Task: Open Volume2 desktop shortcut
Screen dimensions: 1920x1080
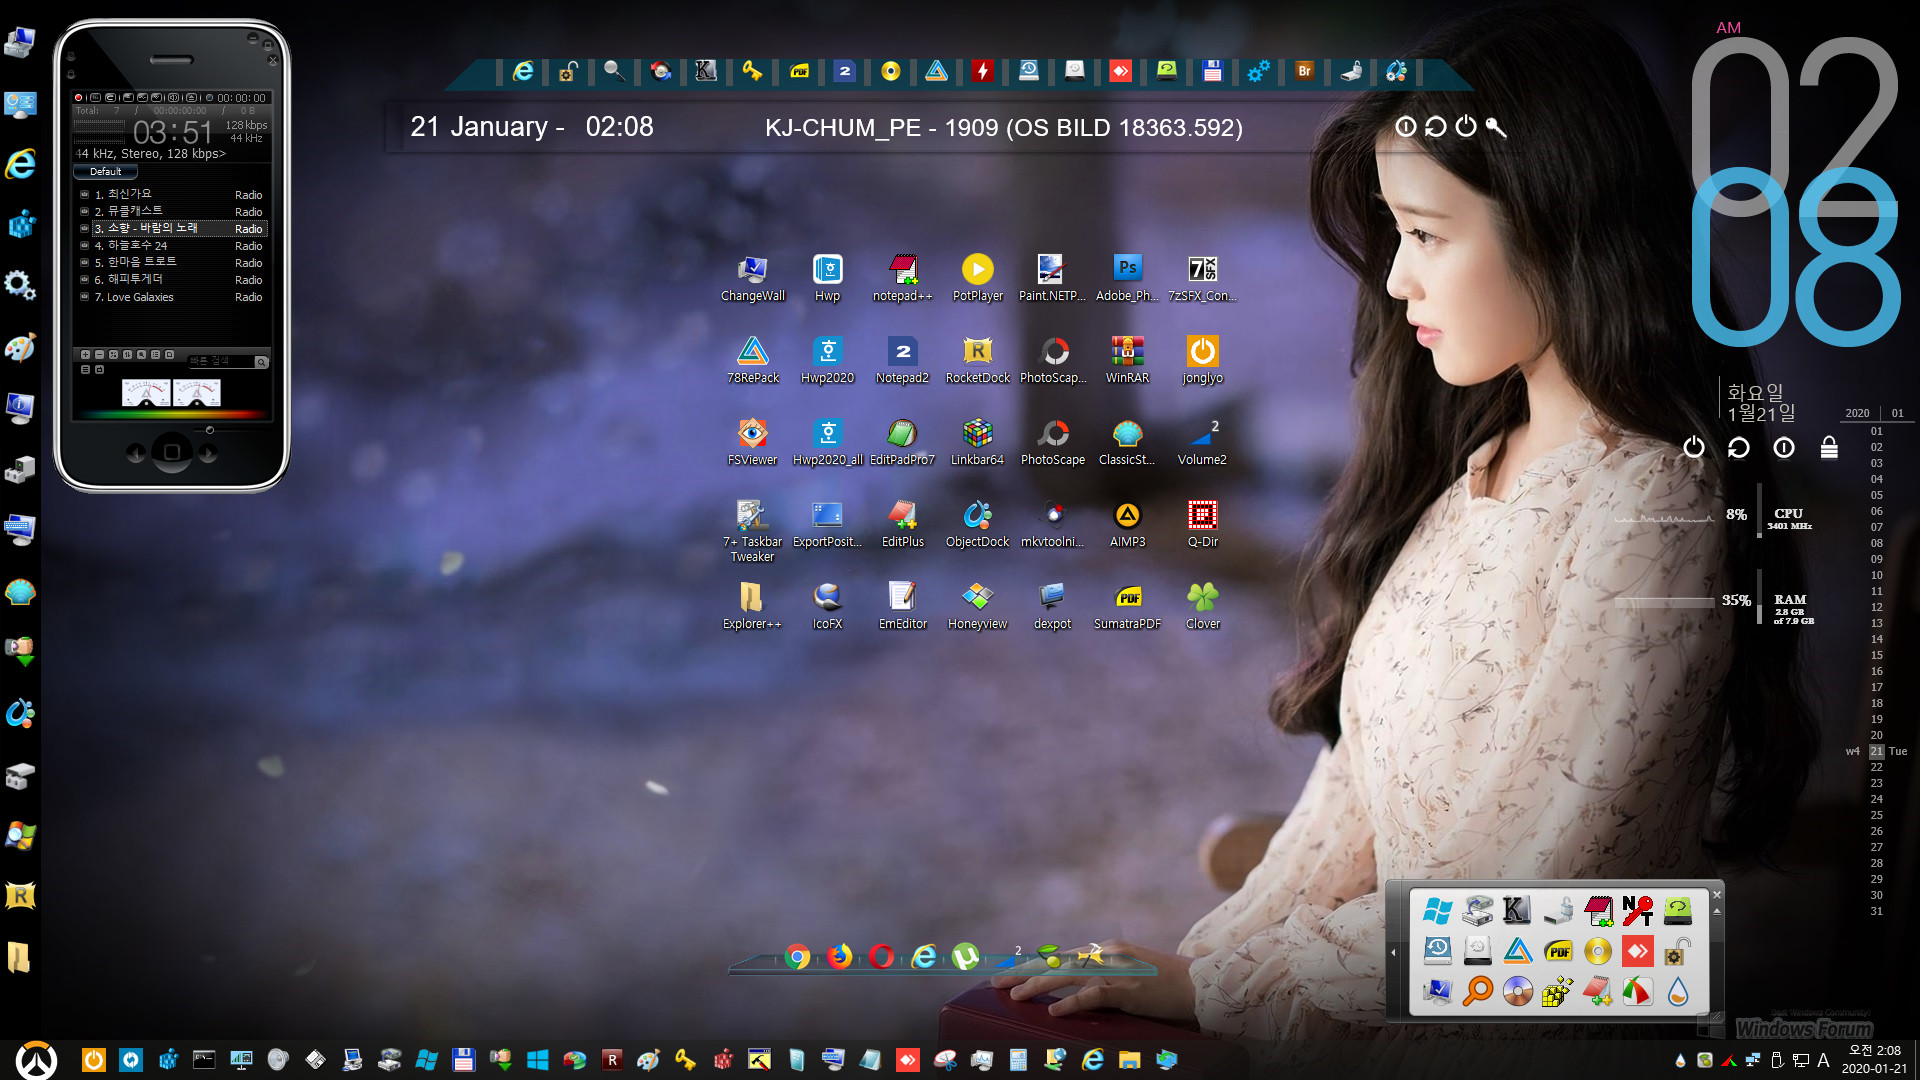Action: click(1202, 442)
